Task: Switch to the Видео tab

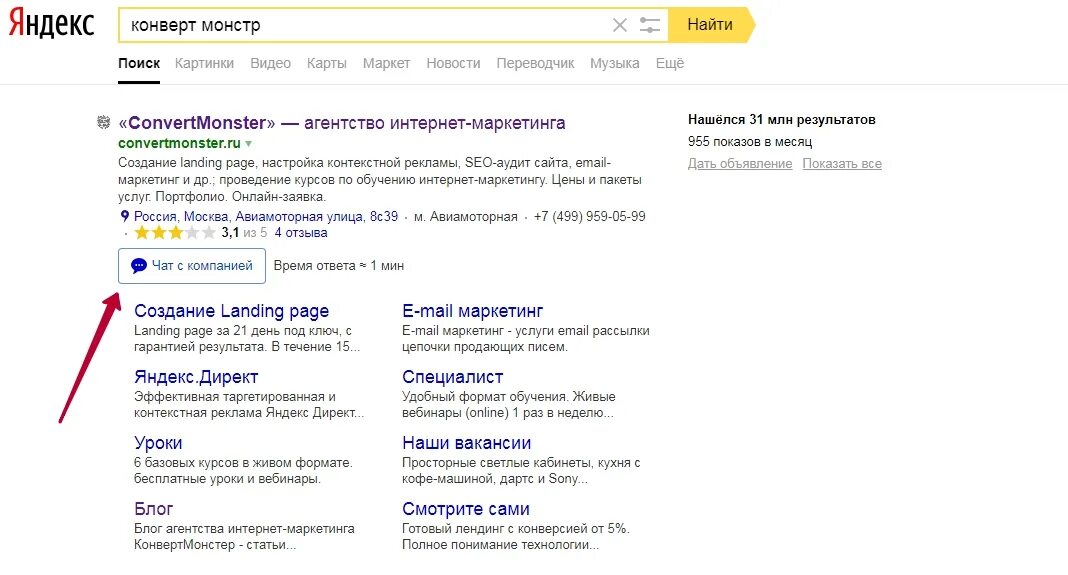Action: [x=270, y=63]
